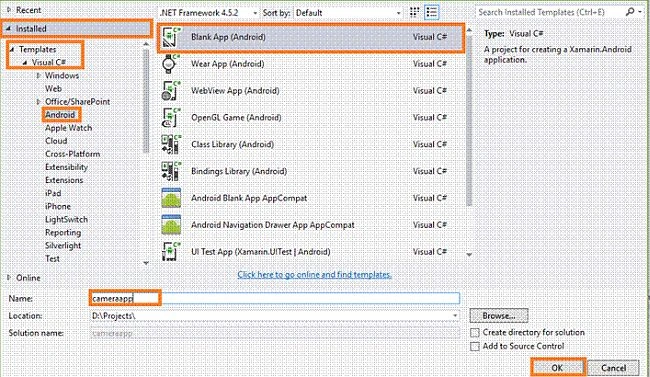Viewport: 650px width, 377px height.
Task: Click the WebView App (Android) icon
Action: tap(171, 91)
